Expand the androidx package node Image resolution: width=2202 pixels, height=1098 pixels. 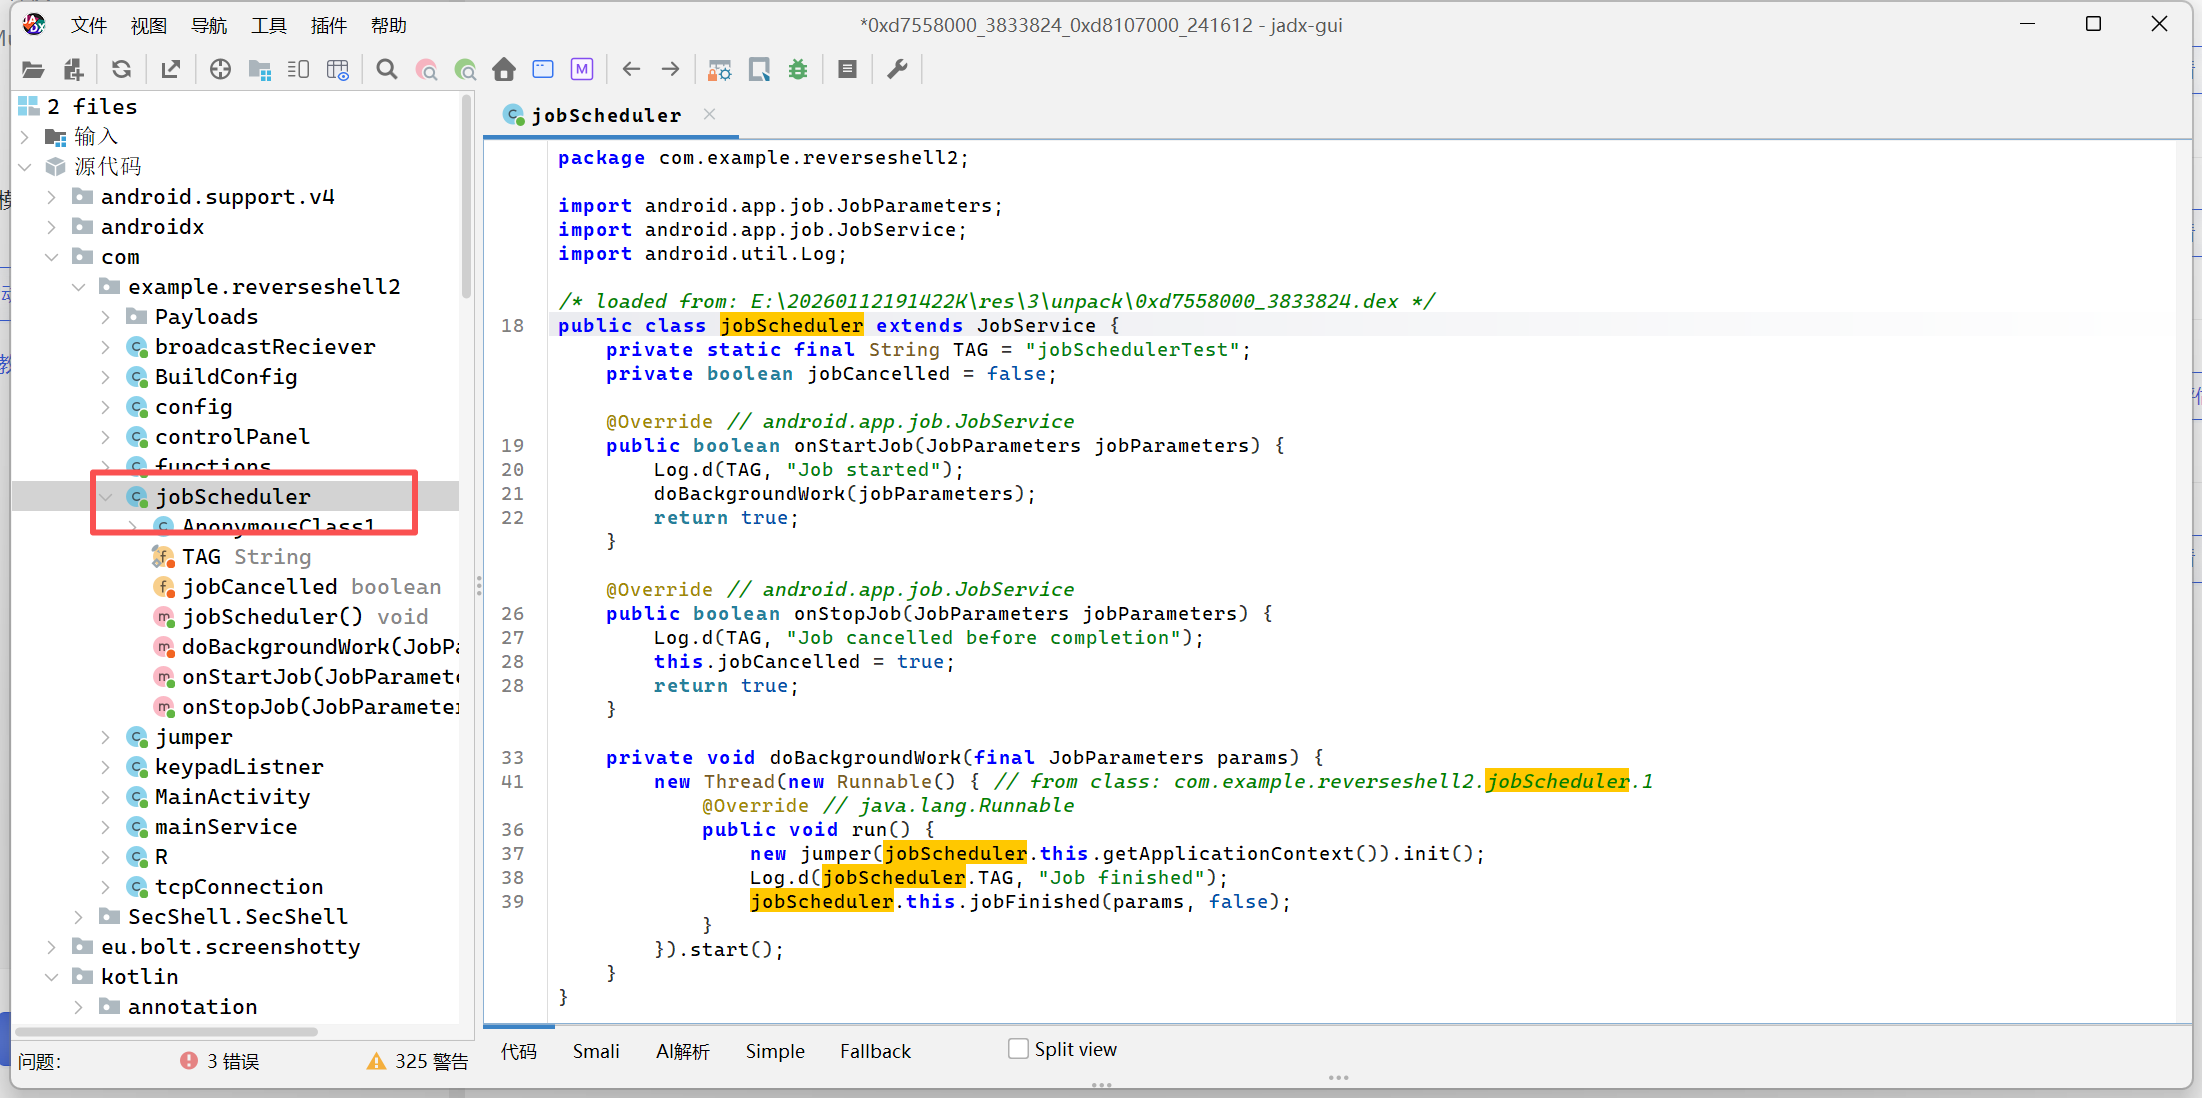tap(52, 227)
